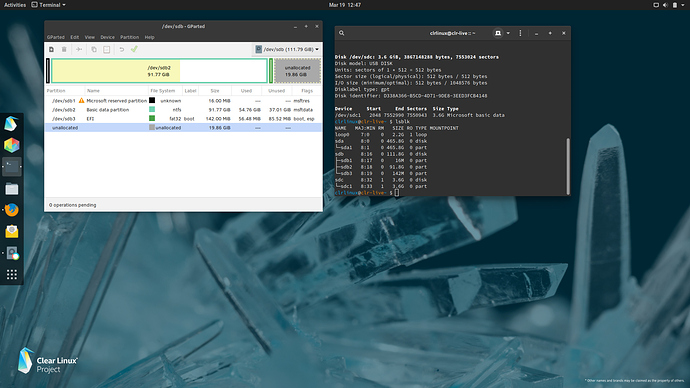Open the mail client dock icon
Image resolution: width=690 pixels, height=388 pixels.
(11, 231)
